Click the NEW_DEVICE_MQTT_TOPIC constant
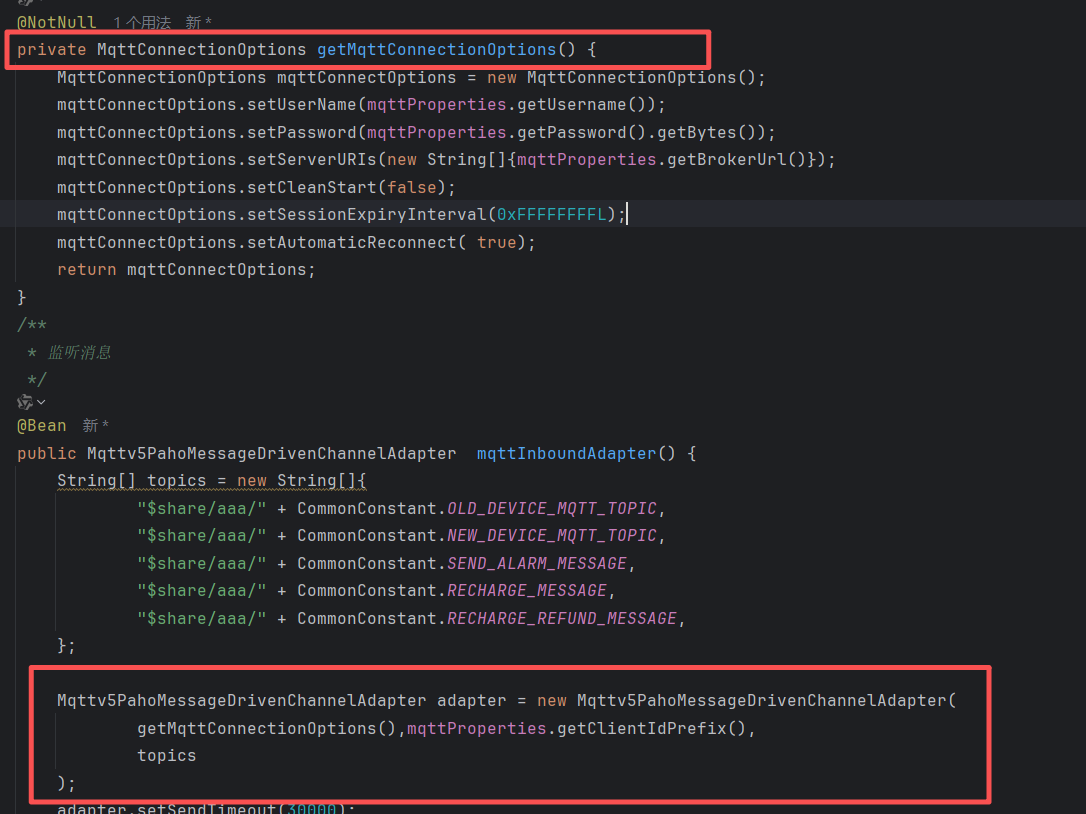This screenshot has width=1086, height=814. 551,535
